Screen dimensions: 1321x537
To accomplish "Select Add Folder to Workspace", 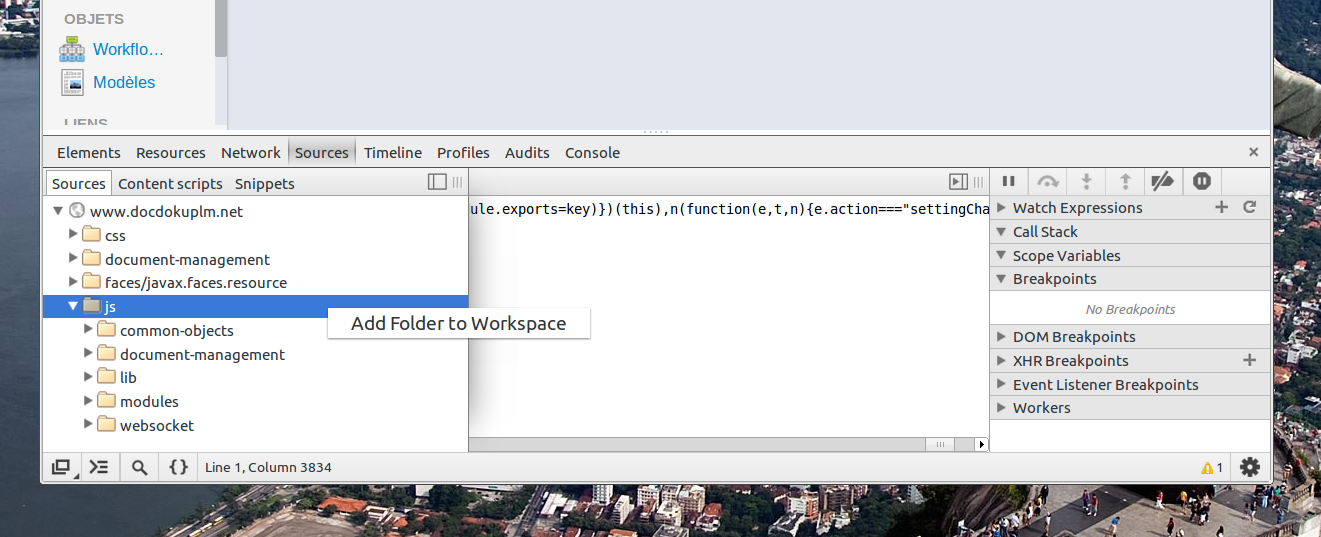I will (x=458, y=323).
